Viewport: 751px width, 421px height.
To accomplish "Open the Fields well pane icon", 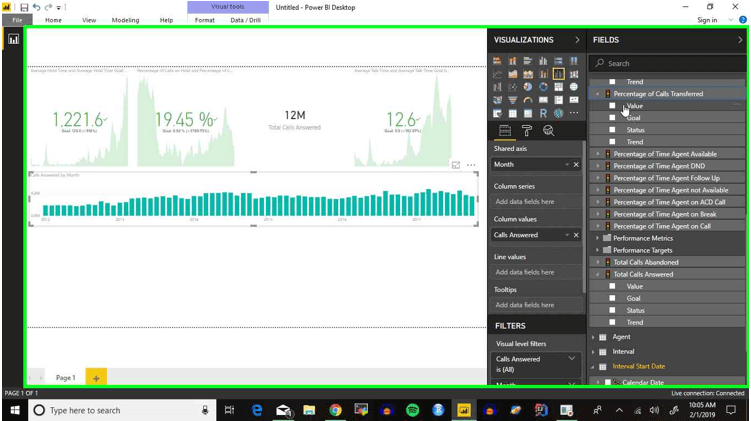I will [505, 130].
